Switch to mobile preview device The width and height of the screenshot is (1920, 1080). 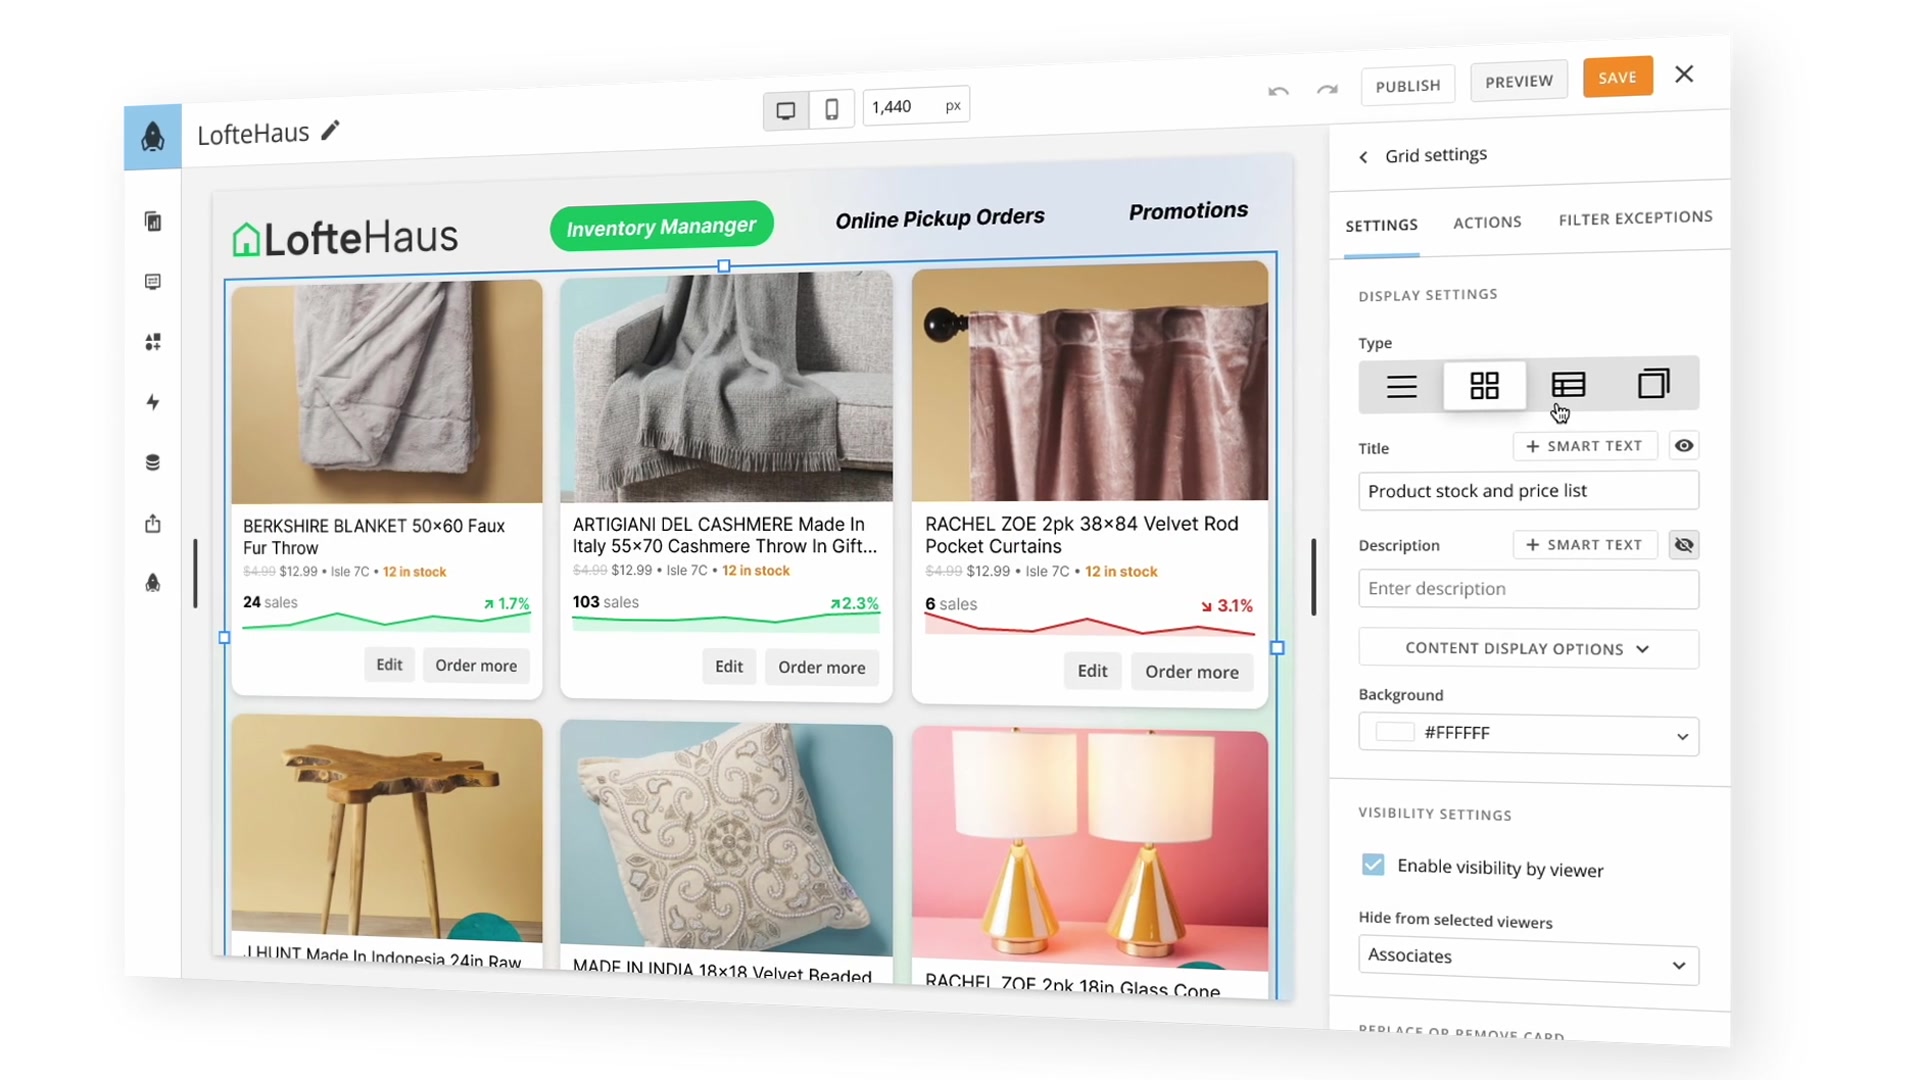[x=831, y=109]
